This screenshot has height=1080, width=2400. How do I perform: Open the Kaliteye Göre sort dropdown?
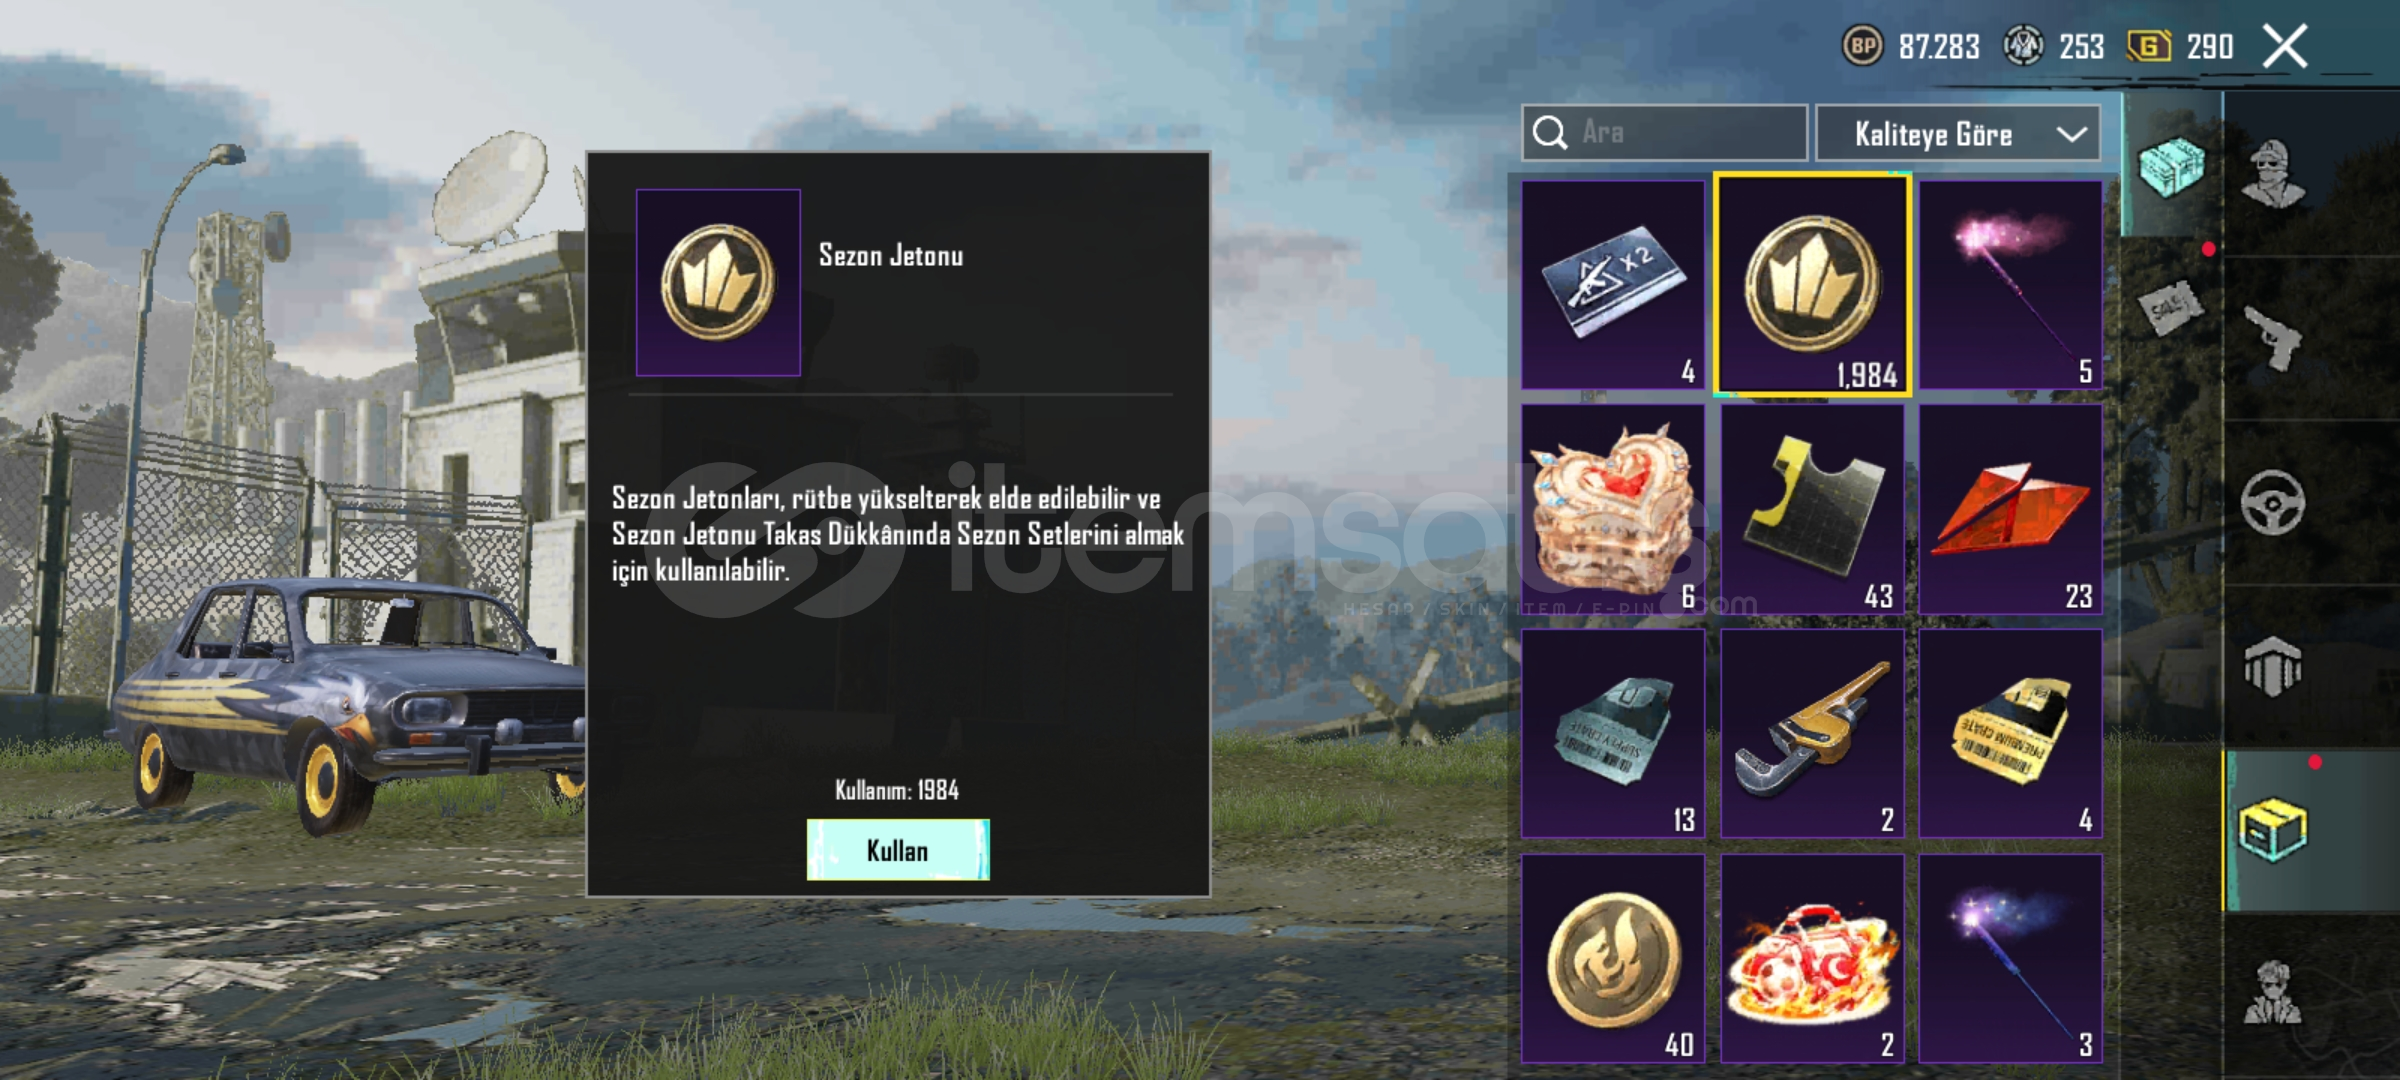[x=1957, y=133]
